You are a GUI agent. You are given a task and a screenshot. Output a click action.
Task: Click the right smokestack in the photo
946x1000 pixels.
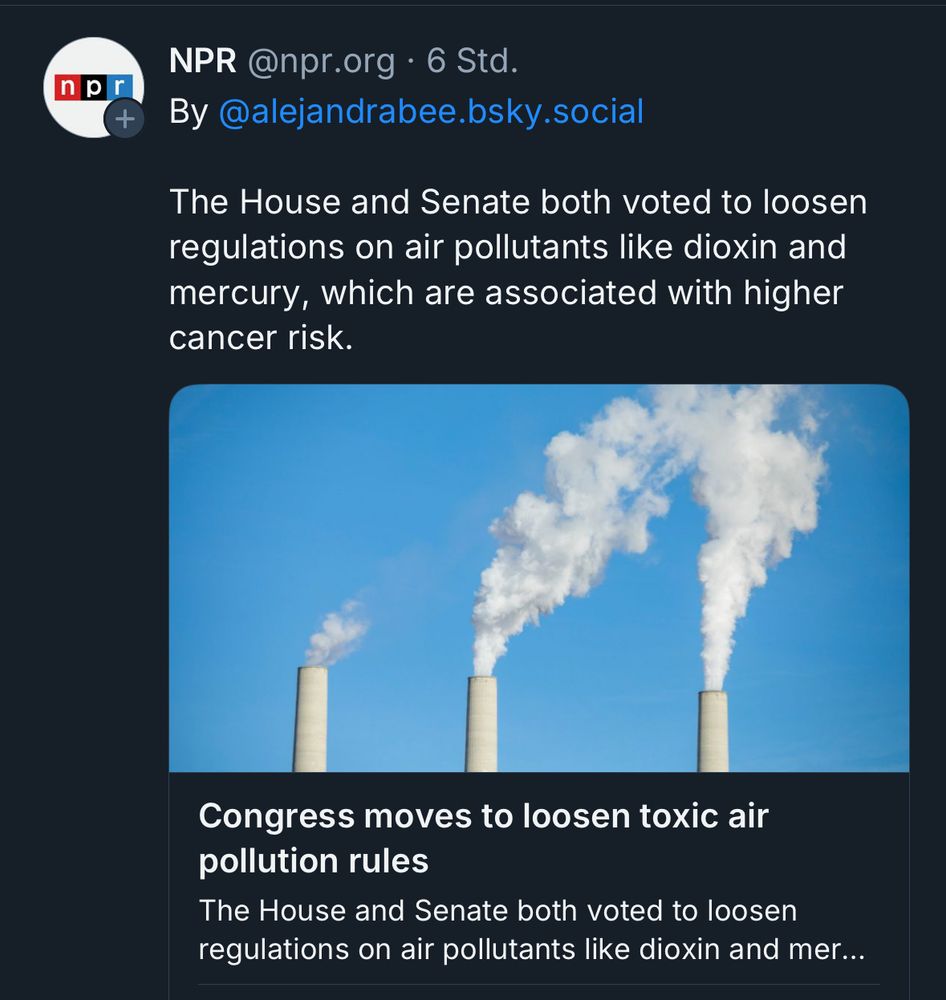(x=713, y=730)
